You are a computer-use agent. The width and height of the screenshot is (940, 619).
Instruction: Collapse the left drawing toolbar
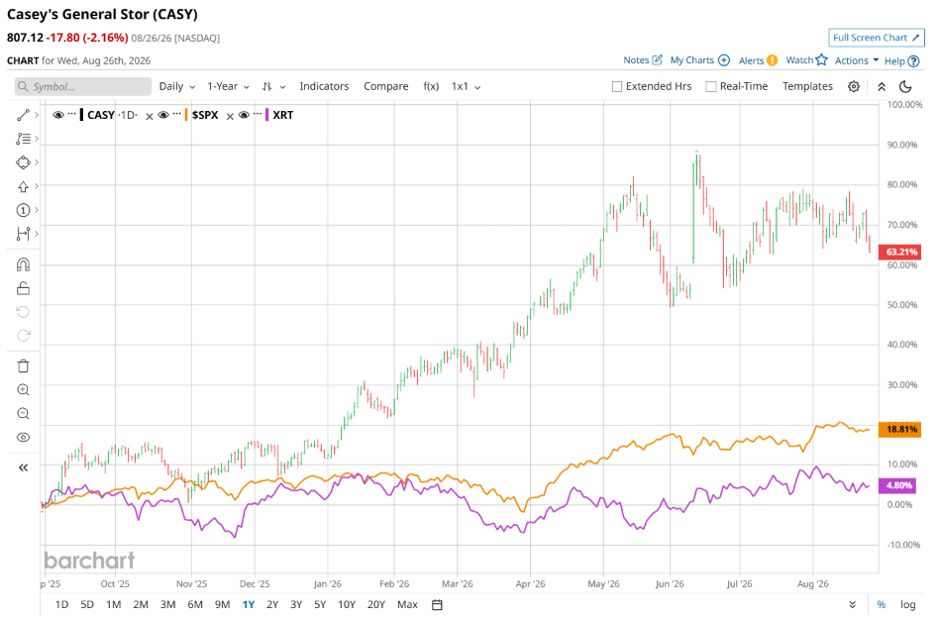pyautogui.click(x=23, y=467)
